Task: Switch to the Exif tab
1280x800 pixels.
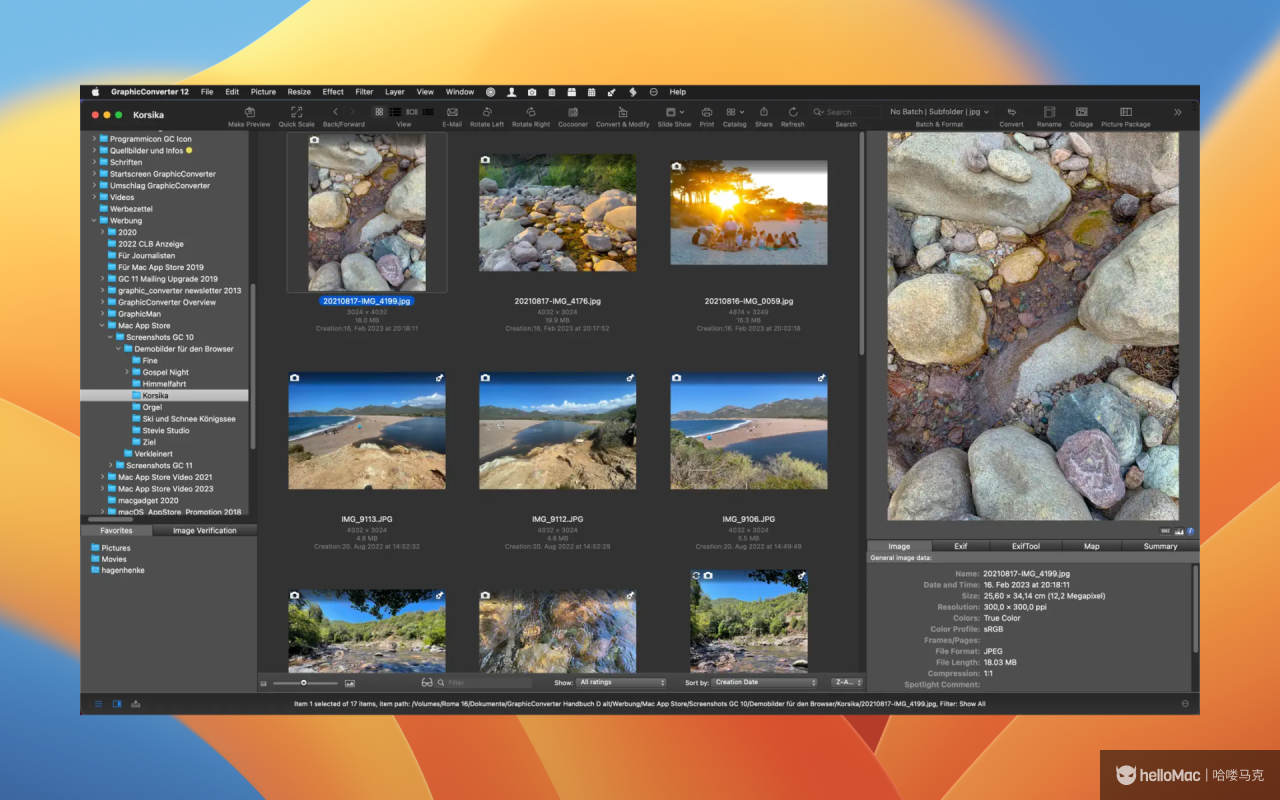Action: tap(960, 547)
